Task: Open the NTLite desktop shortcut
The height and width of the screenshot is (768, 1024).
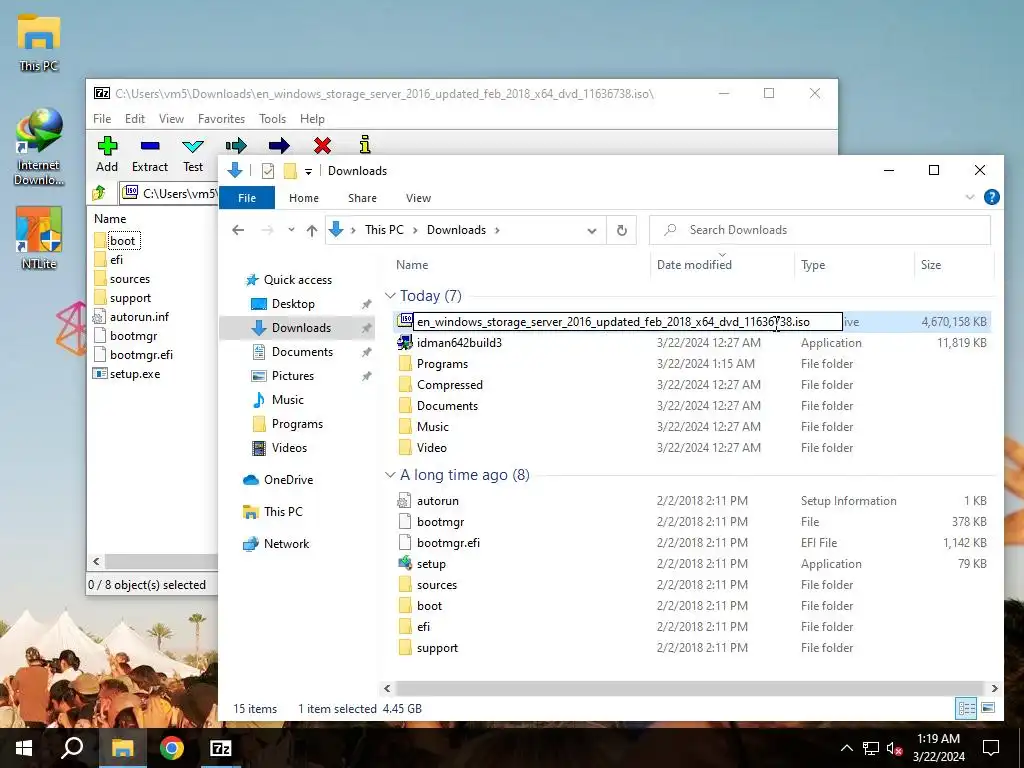Action: pos(39,238)
